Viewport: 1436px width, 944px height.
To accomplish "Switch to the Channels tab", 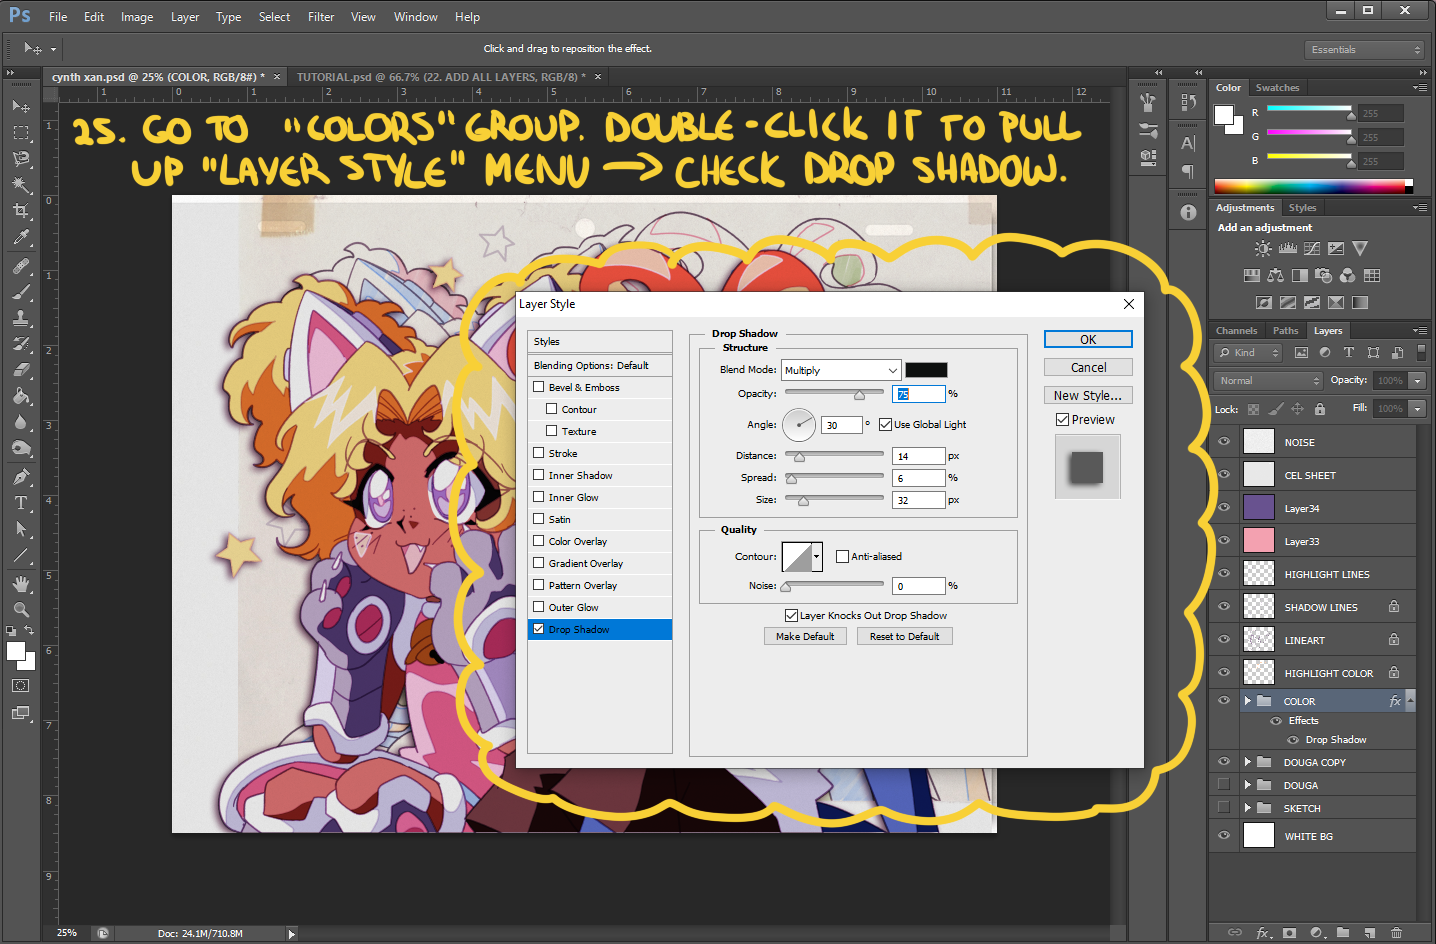I will pos(1236,331).
